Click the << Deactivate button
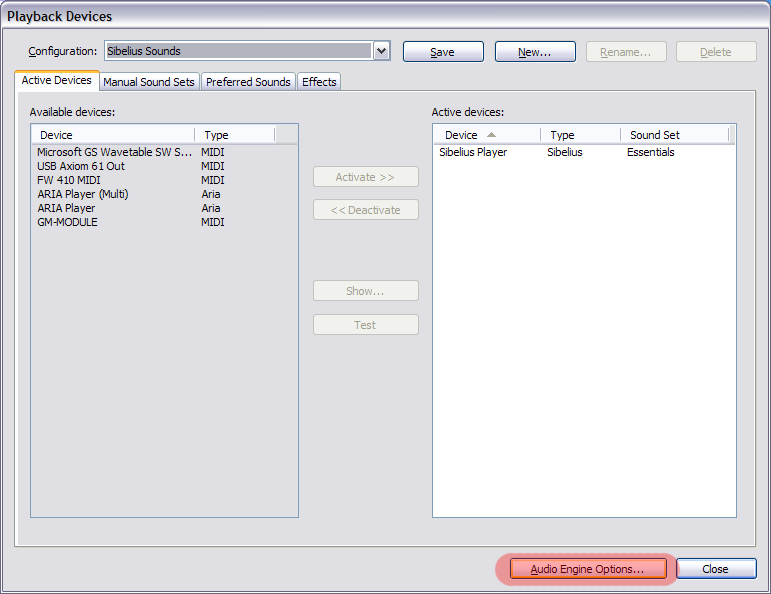 point(366,210)
